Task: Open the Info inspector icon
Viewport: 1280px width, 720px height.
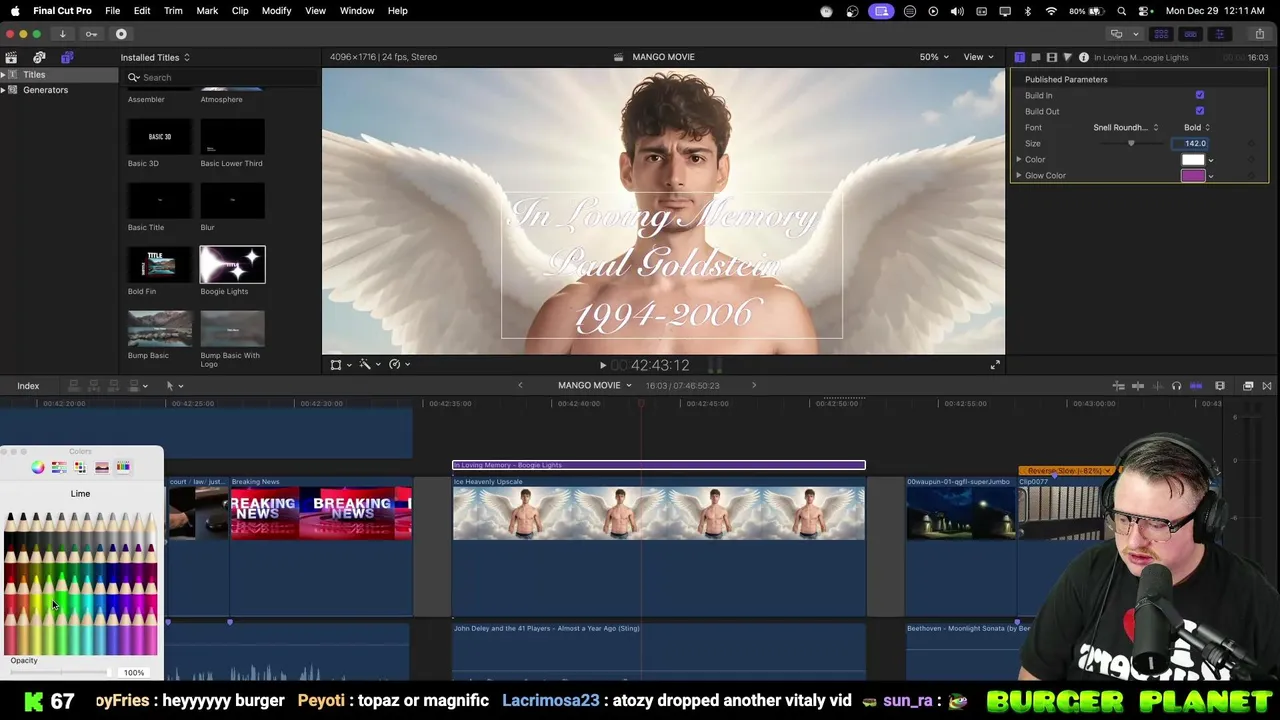Action: [x=1084, y=57]
